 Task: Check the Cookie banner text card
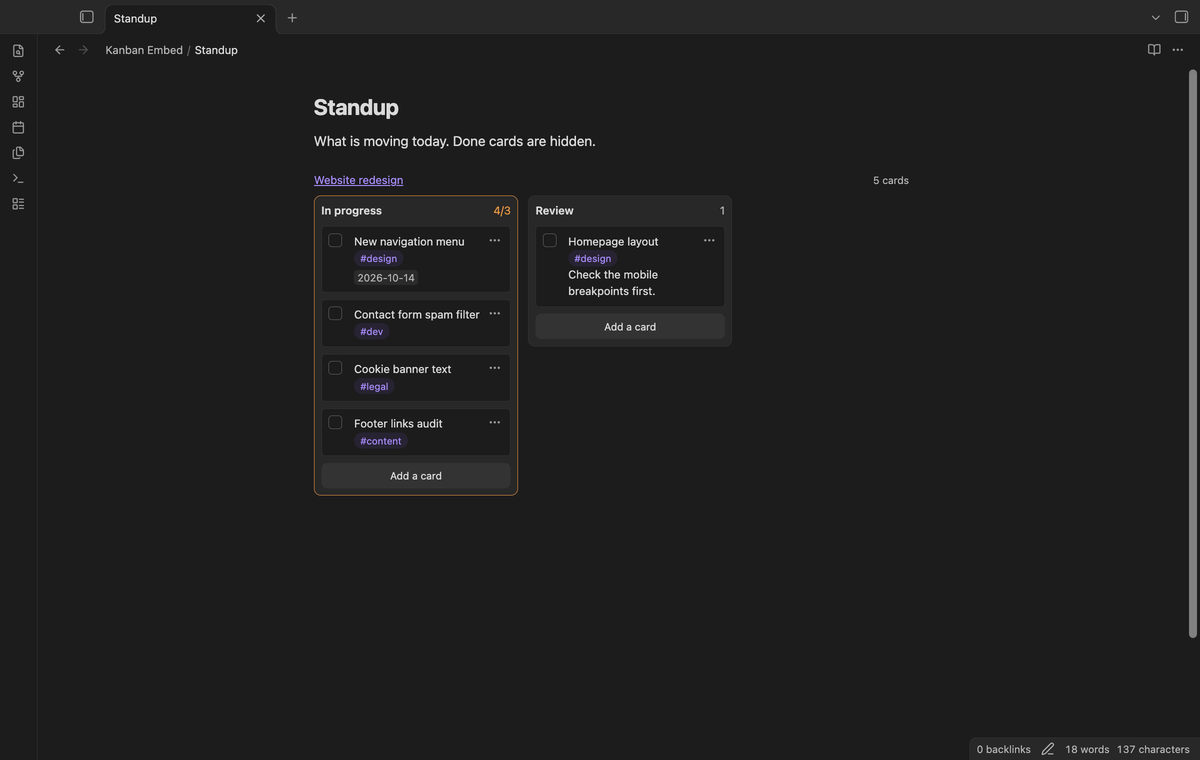pos(335,368)
